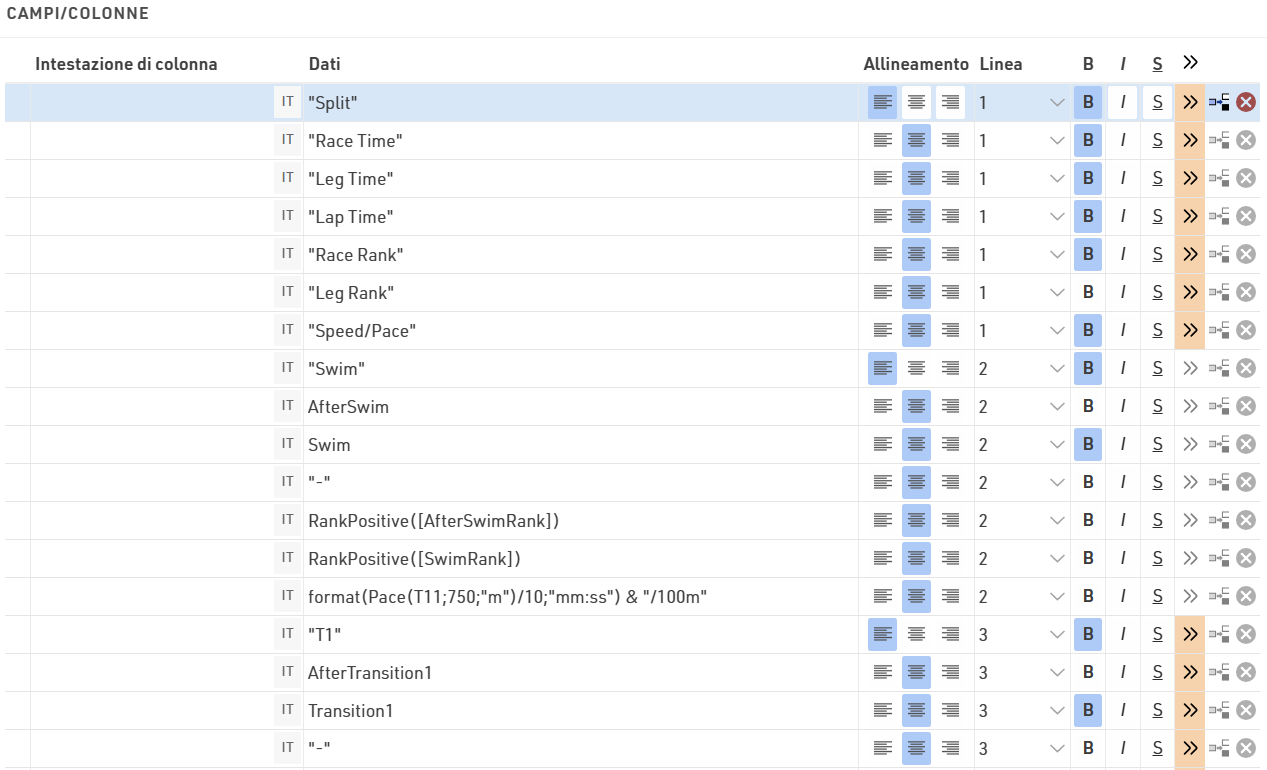Screen dimensions: 1267x770
Task: Click the tree icon on "Race Time" row
Action: (x=1219, y=140)
